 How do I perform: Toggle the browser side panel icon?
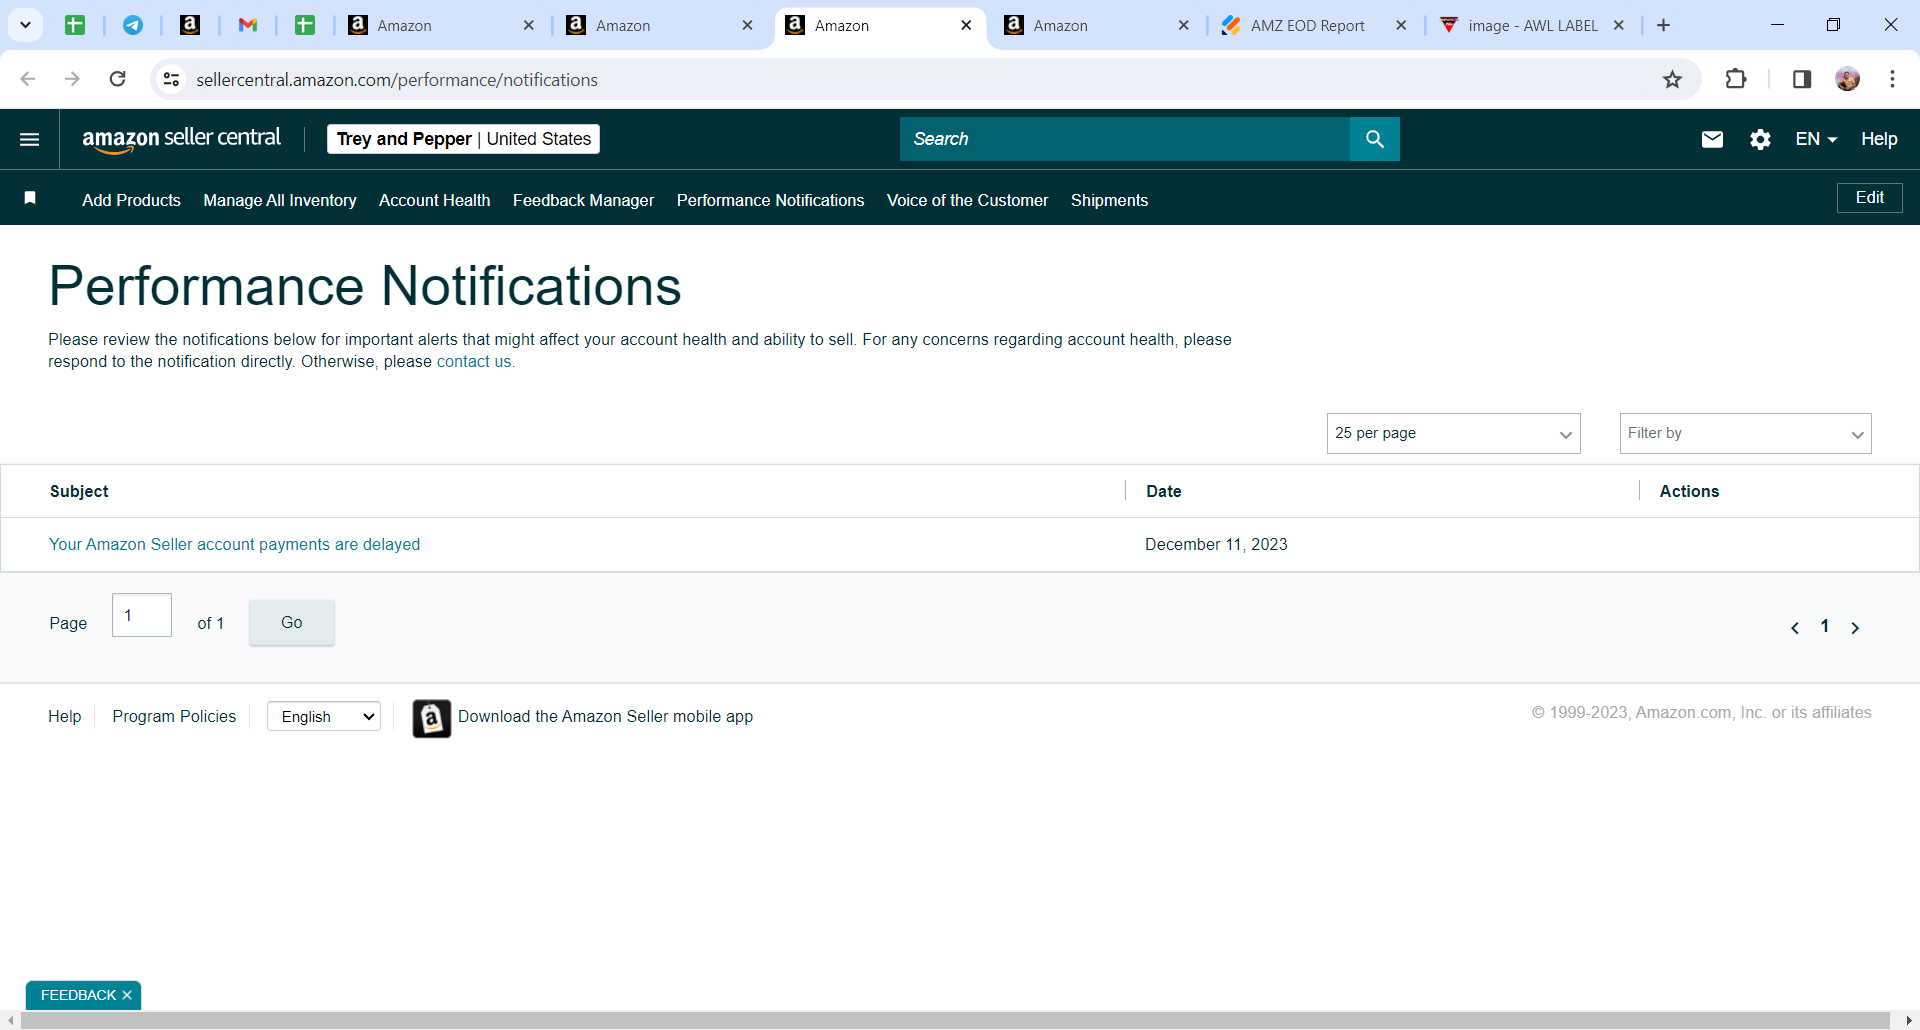pyautogui.click(x=1802, y=79)
